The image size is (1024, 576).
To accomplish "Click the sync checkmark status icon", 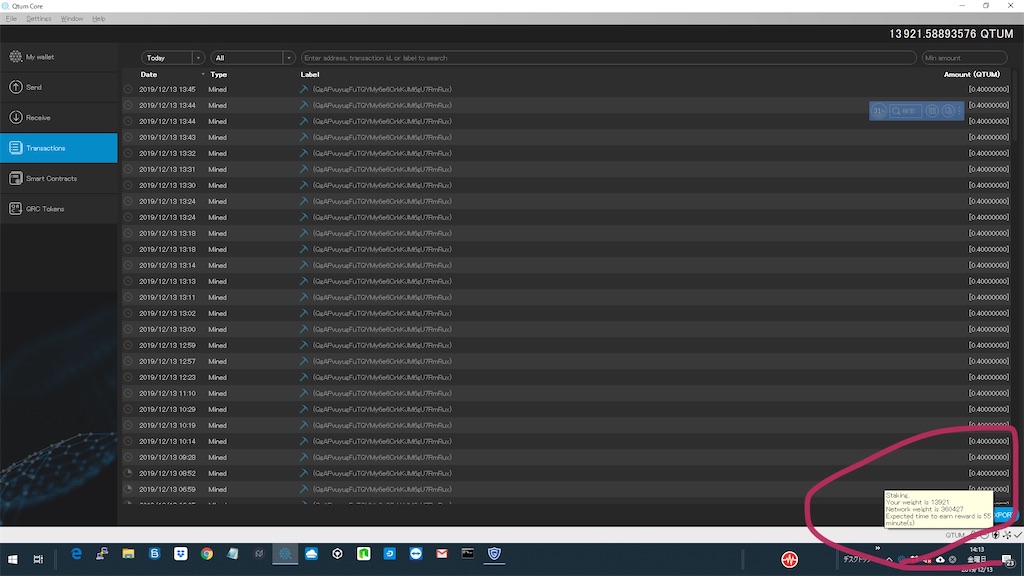I will point(1017,535).
